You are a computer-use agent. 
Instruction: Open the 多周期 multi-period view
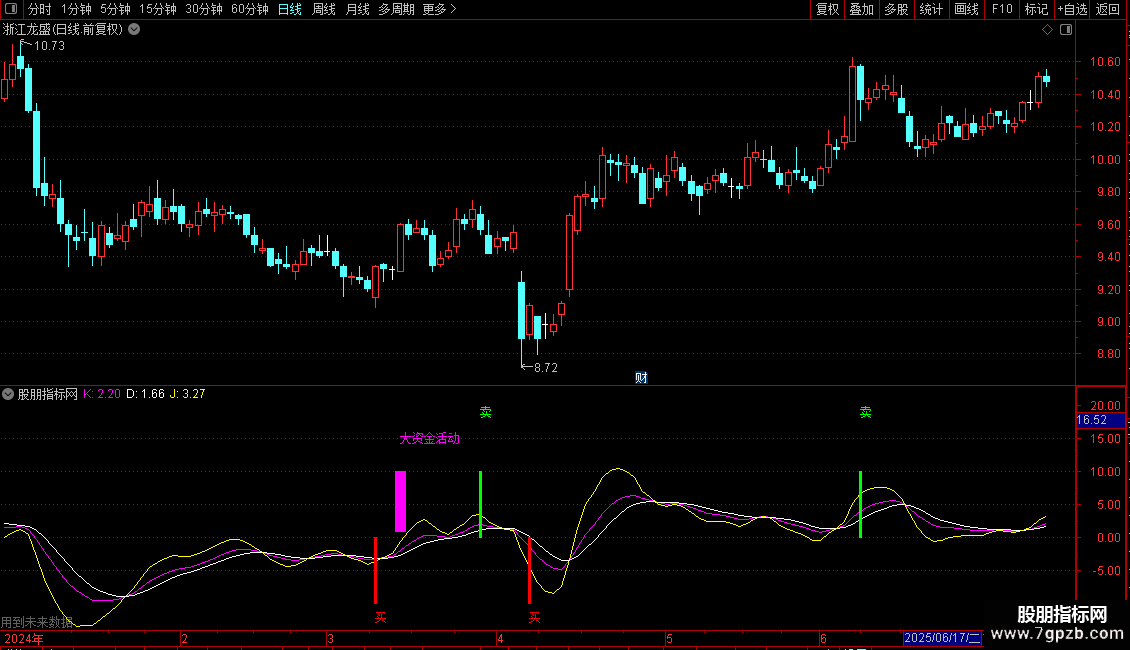(x=396, y=9)
